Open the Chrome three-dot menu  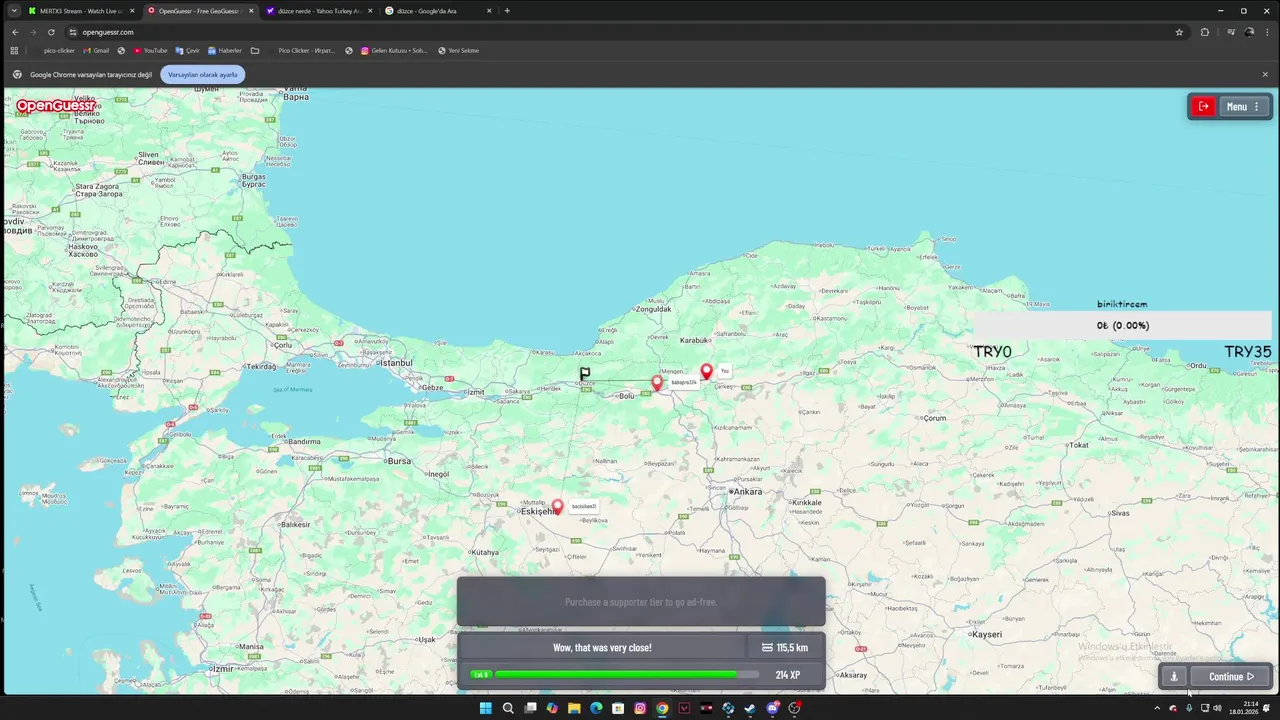point(1266,32)
